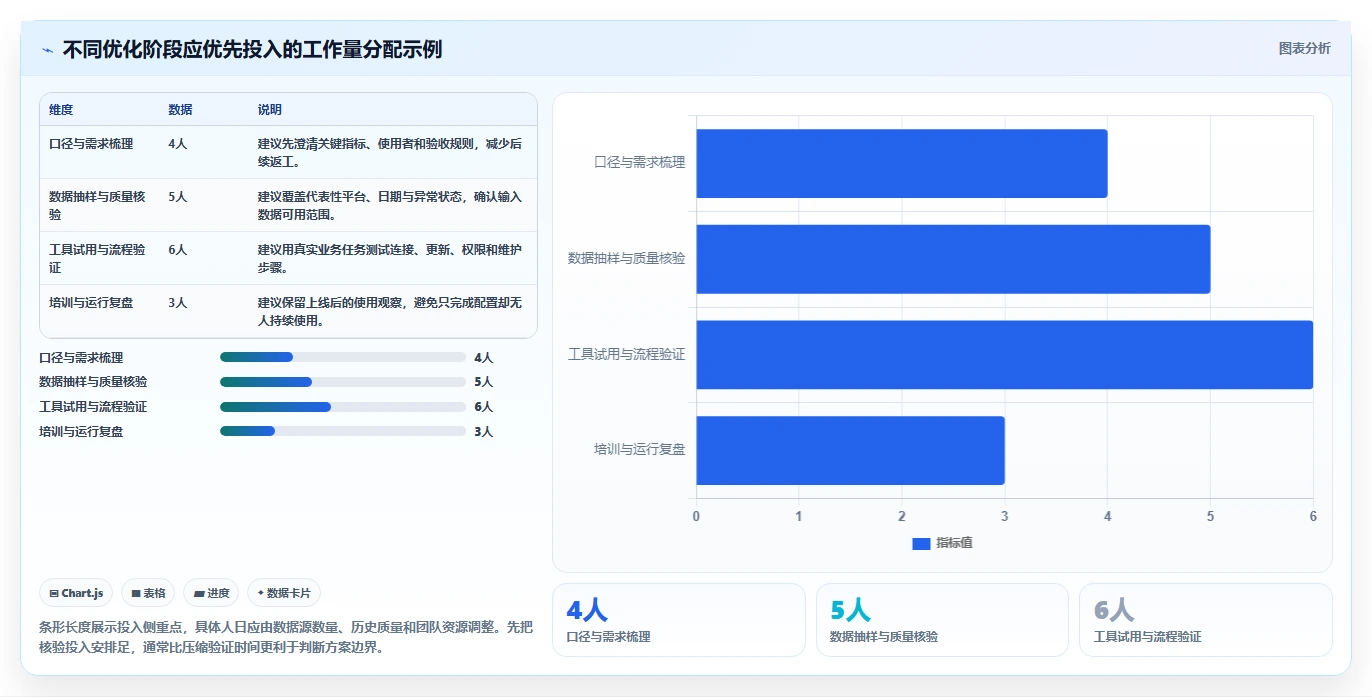
Task: Click the 3人 value in the table
Action: tap(178, 302)
